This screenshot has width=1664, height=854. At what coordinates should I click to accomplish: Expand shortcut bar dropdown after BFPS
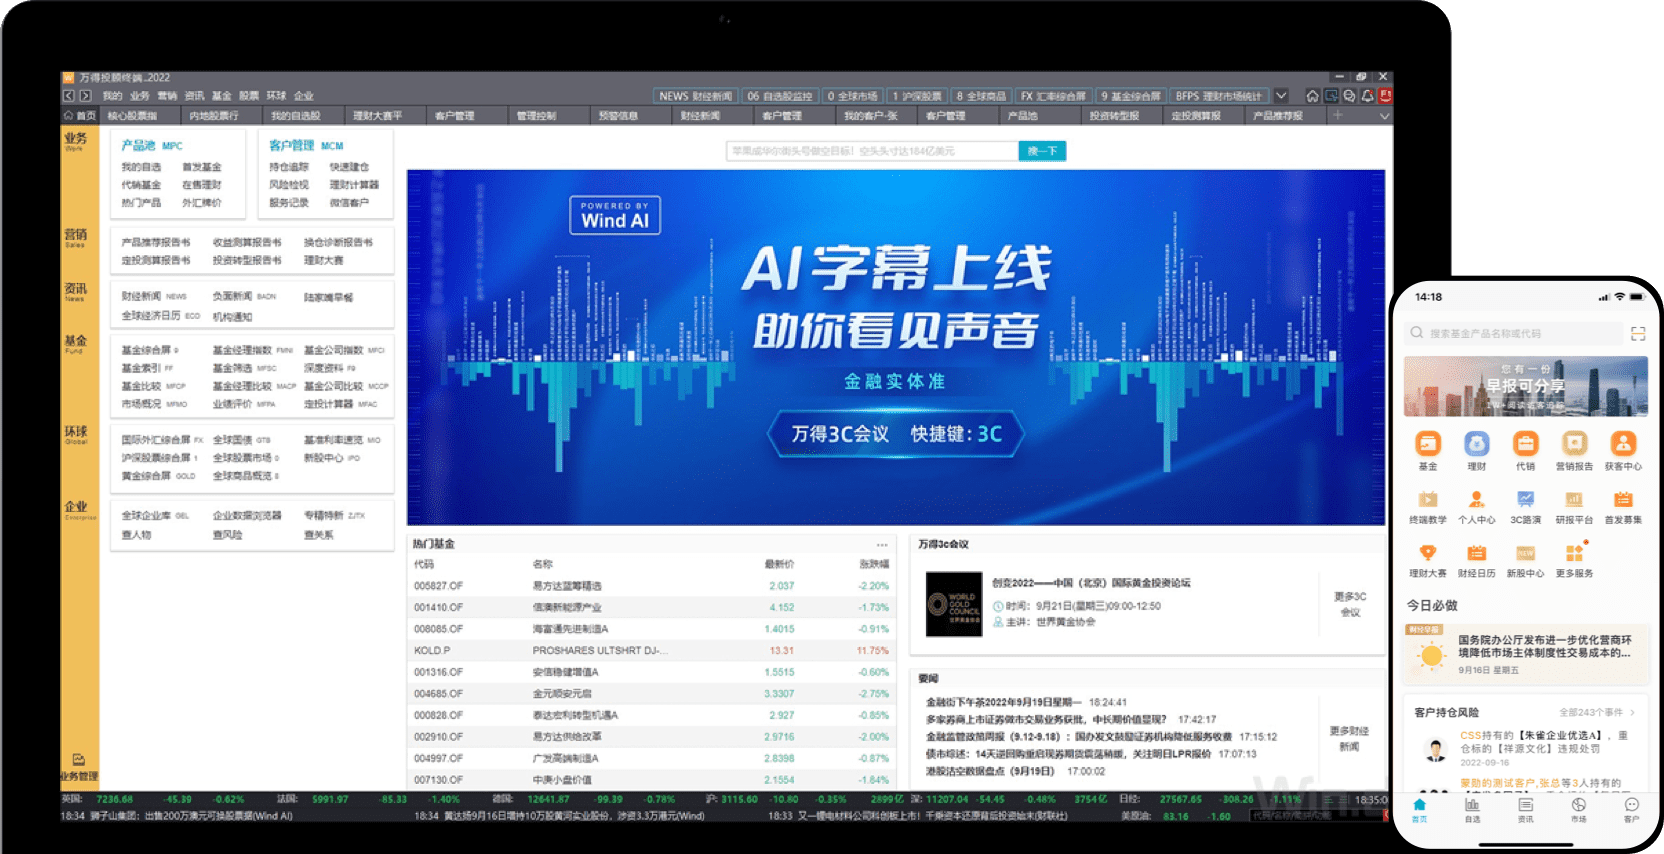[x=1281, y=96]
